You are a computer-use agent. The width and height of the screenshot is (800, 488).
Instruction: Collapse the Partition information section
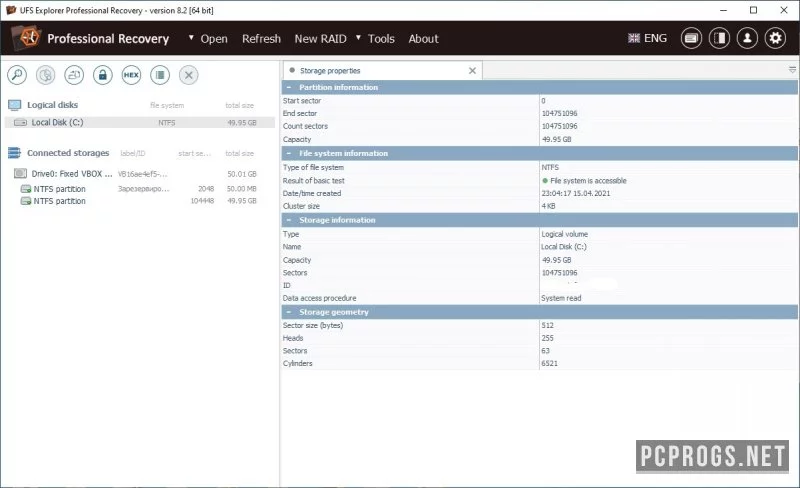(x=289, y=87)
